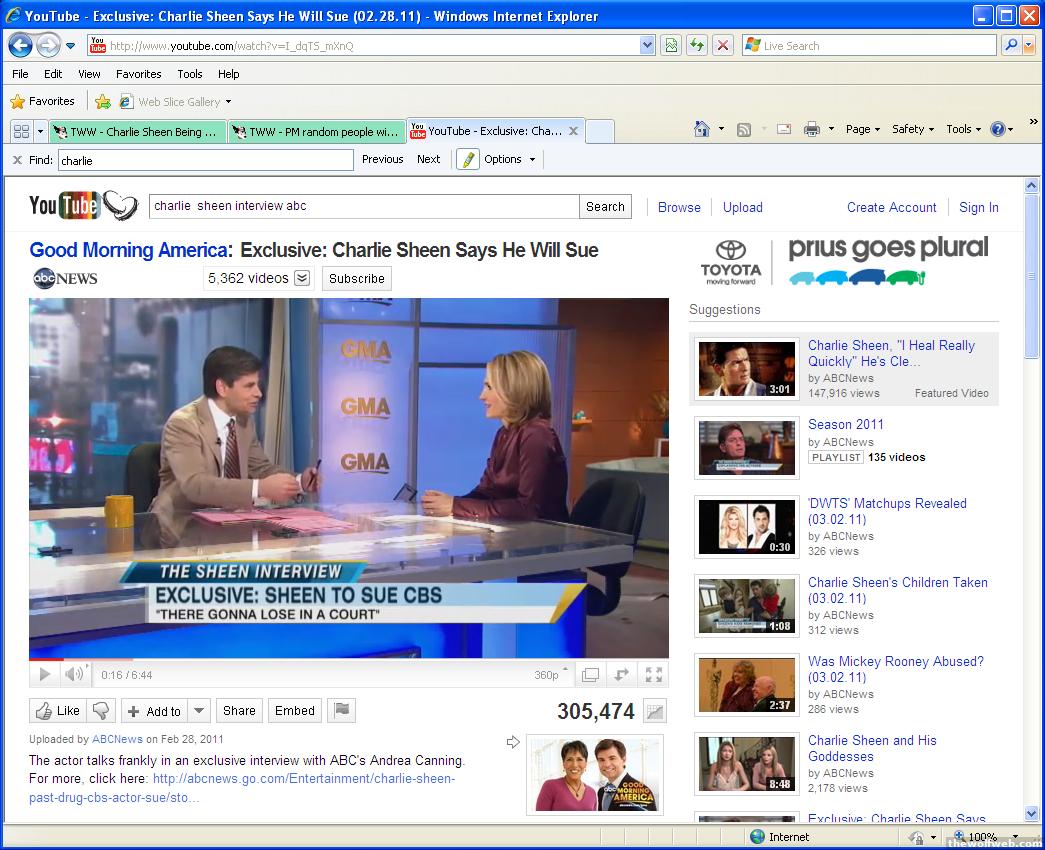This screenshot has width=1045, height=850.
Task: Stop loading with the red X button
Action: pyautogui.click(x=722, y=45)
